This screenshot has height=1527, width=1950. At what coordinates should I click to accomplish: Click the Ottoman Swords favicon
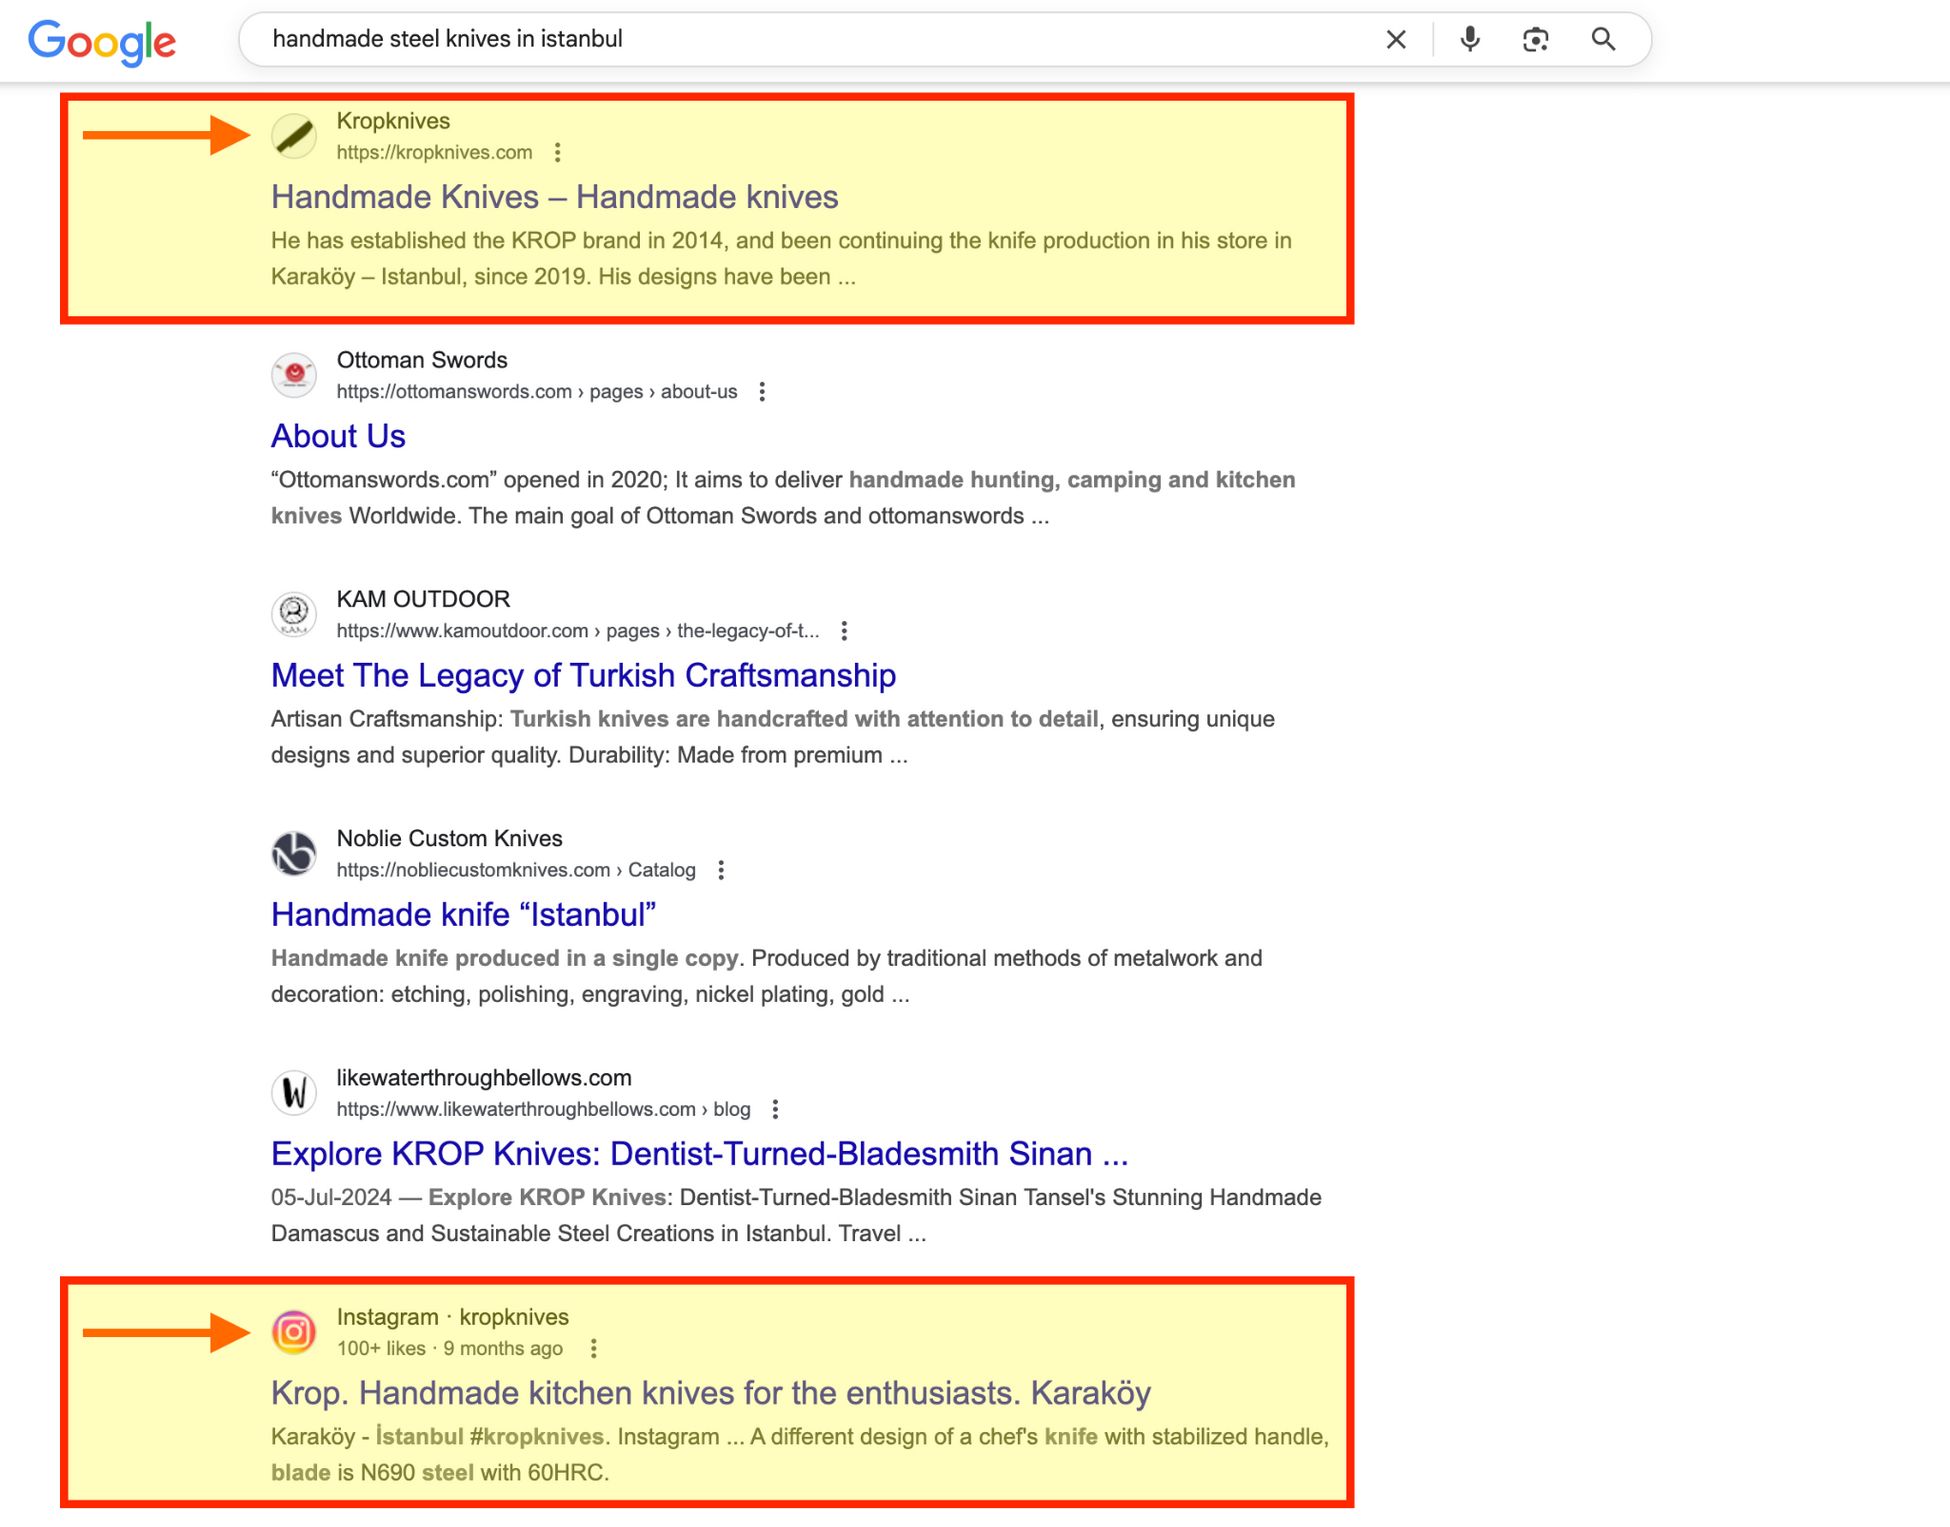(x=293, y=375)
